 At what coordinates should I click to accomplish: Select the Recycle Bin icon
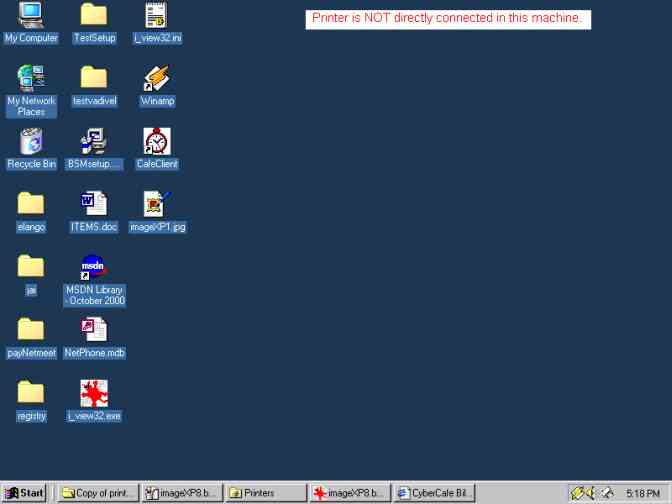tap(31, 142)
